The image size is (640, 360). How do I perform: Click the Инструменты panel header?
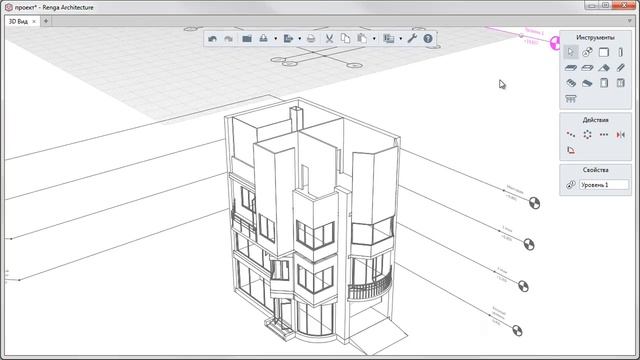click(x=595, y=38)
